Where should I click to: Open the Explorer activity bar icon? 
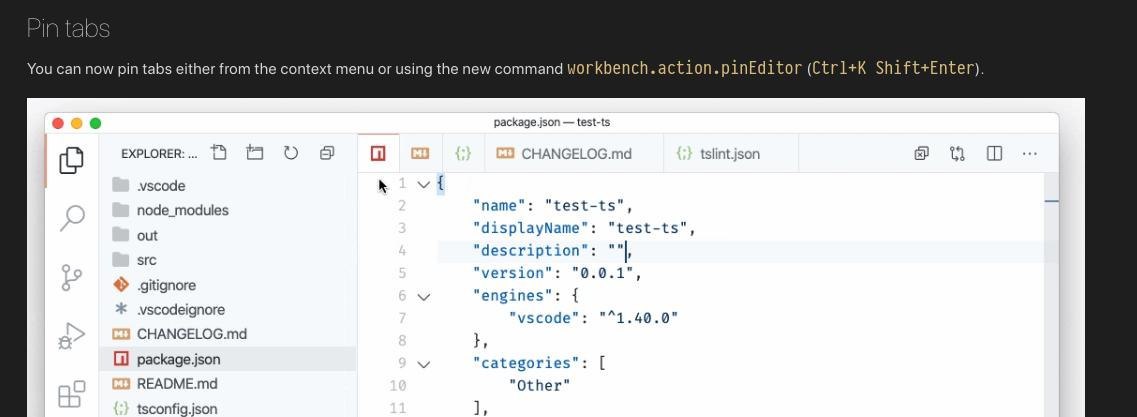(x=71, y=160)
